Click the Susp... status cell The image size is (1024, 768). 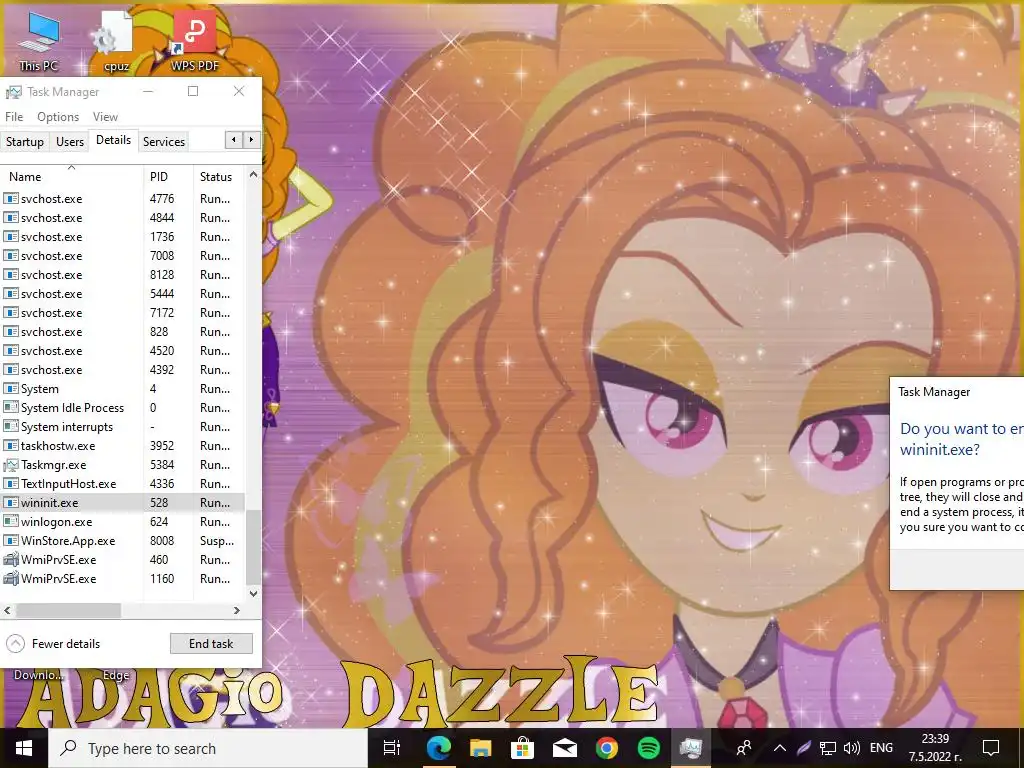tap(217, 541)
